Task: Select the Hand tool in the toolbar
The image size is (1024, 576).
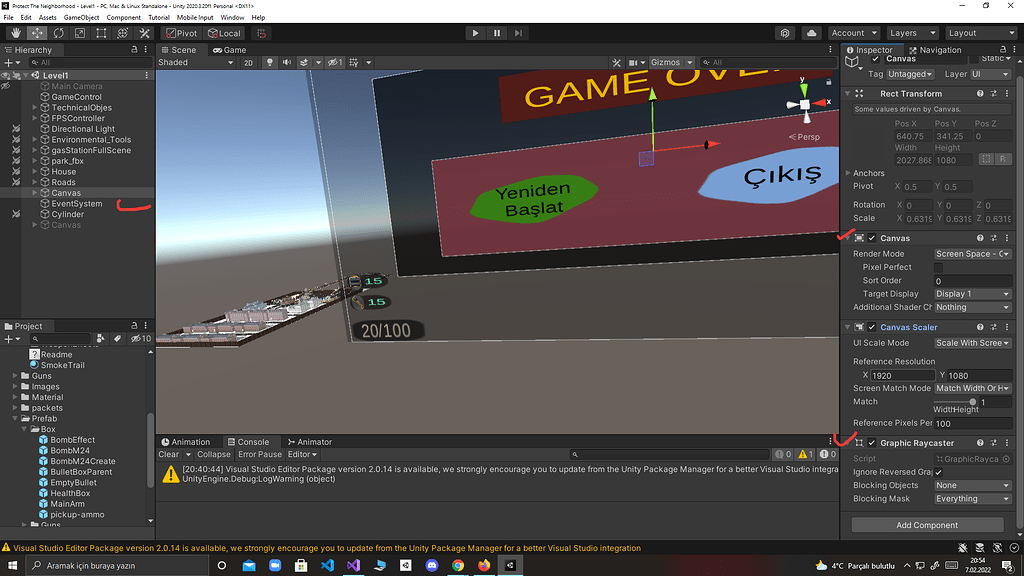Action: coord(17,33)
